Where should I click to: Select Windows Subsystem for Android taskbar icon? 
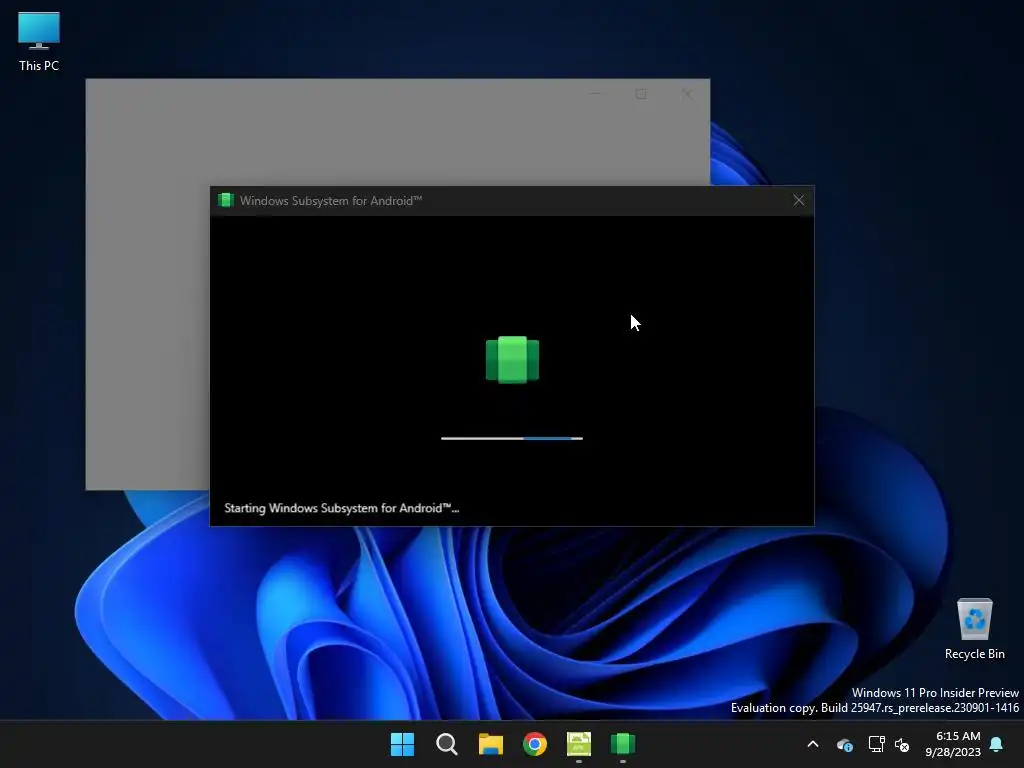tap(623, 744)
